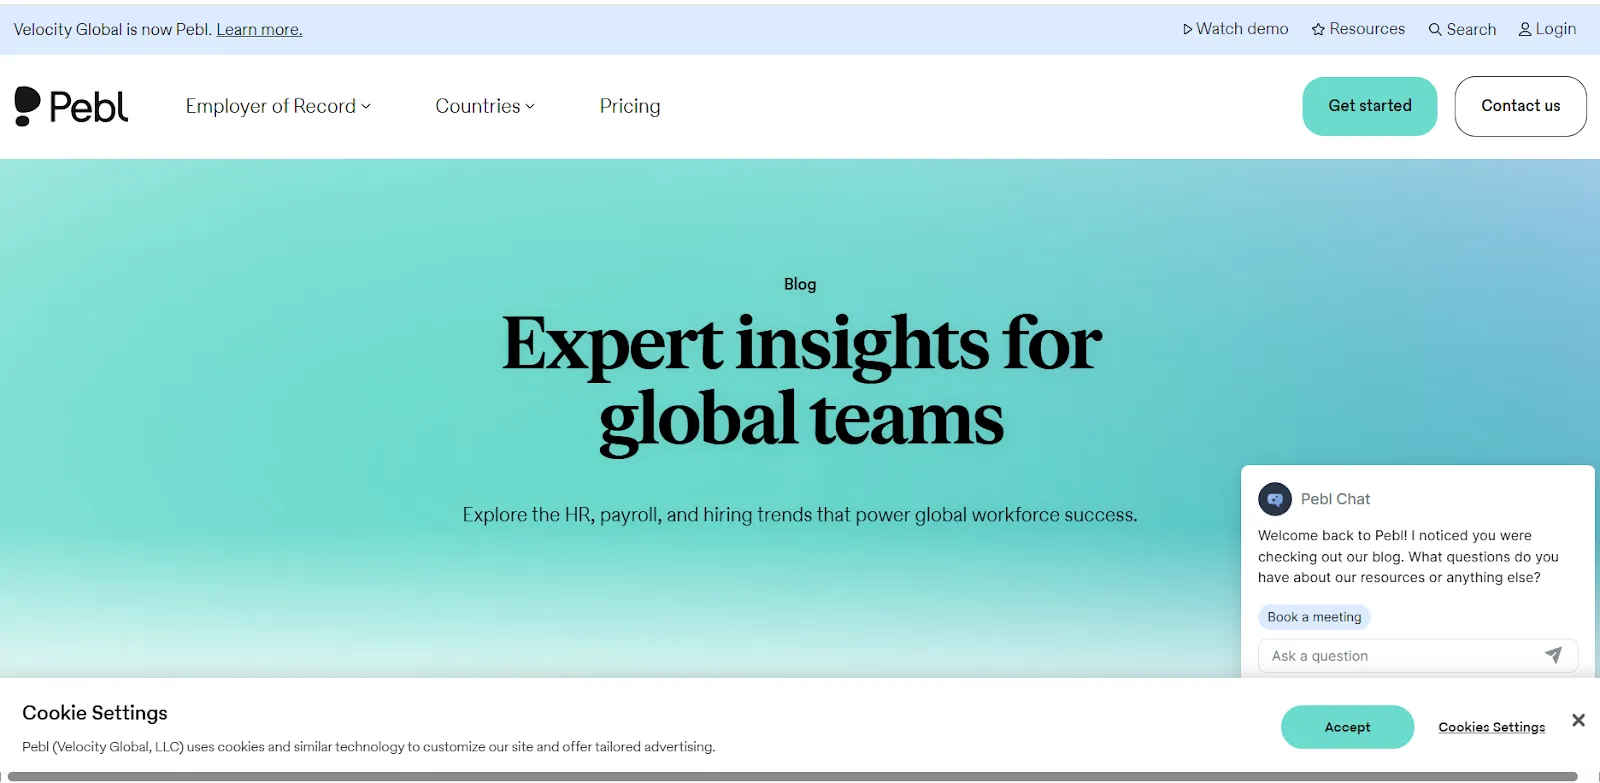Click the Watch demo text link

point(1242,29)
